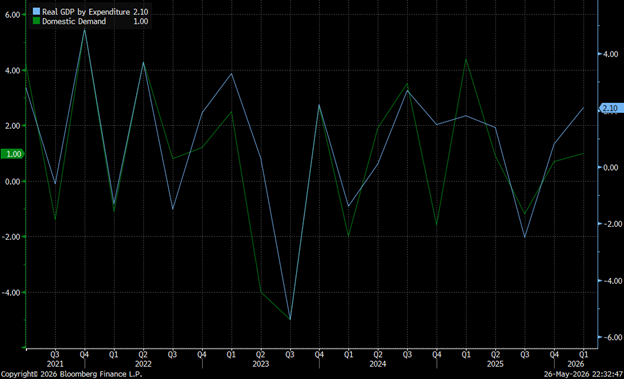Click the Bloomberg Finance L.P. copyright text
This screenshot has width=624, height=379.
tap(71, 375)
